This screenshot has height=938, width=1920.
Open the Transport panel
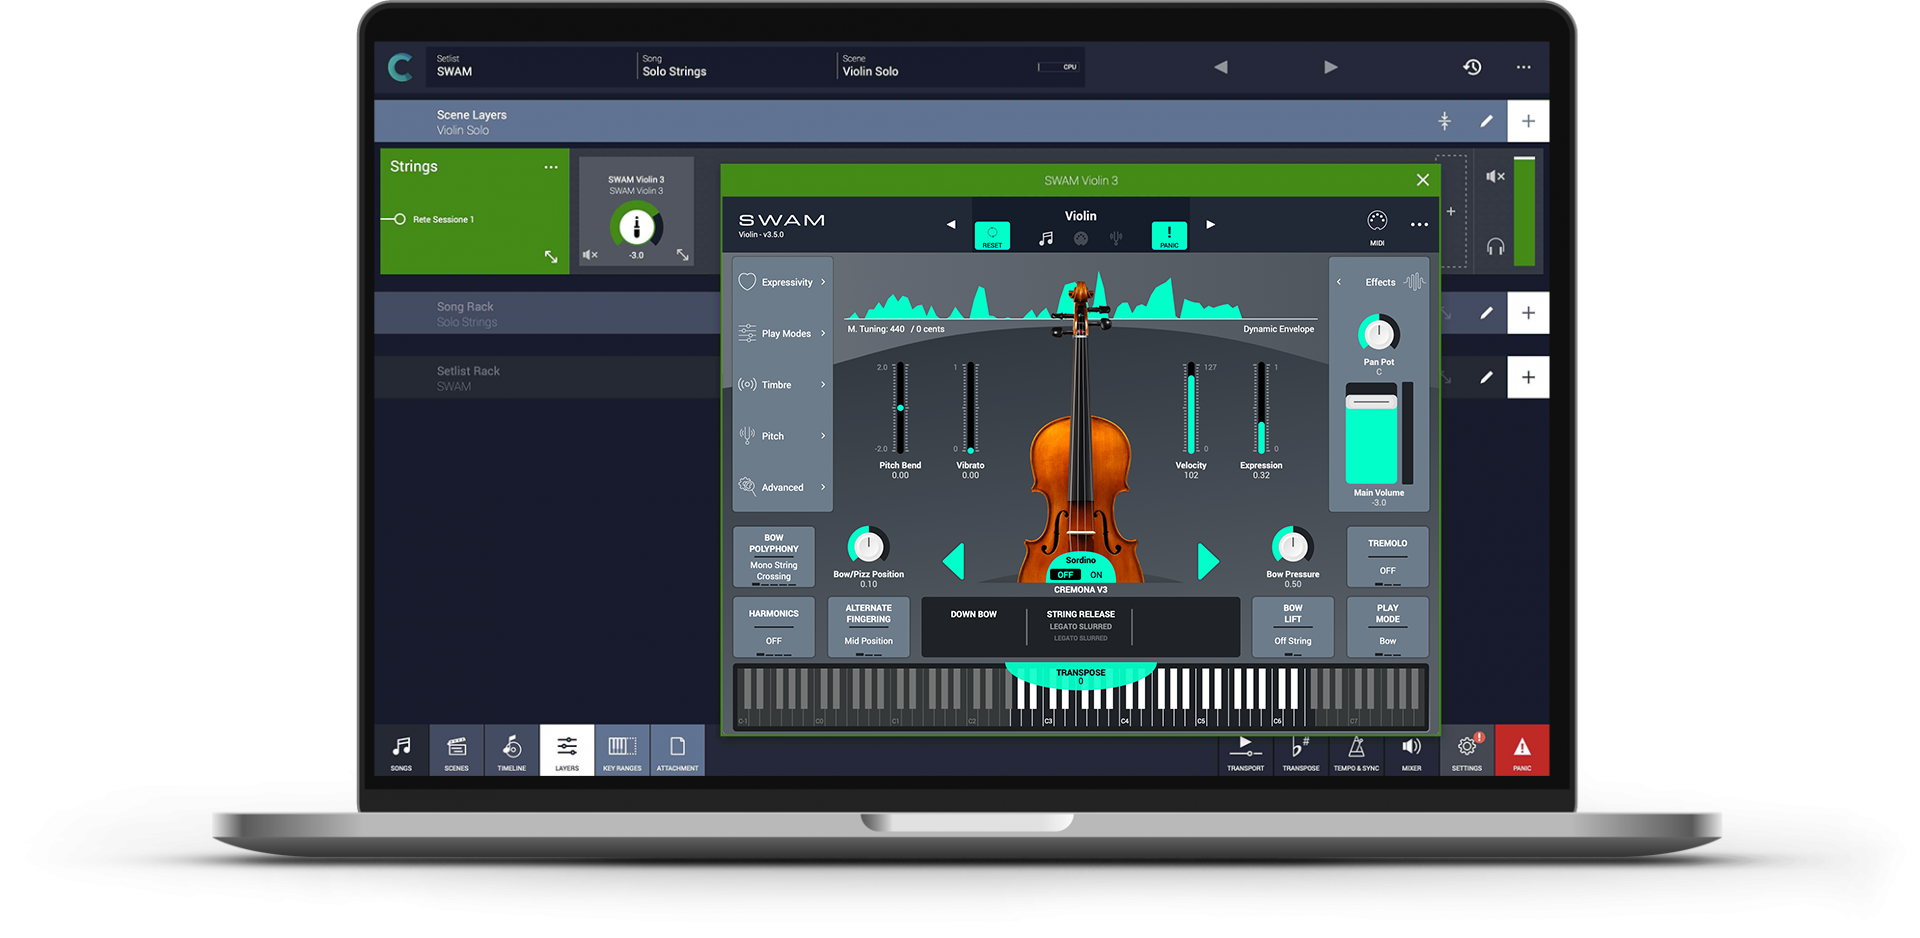(1245, 752)
